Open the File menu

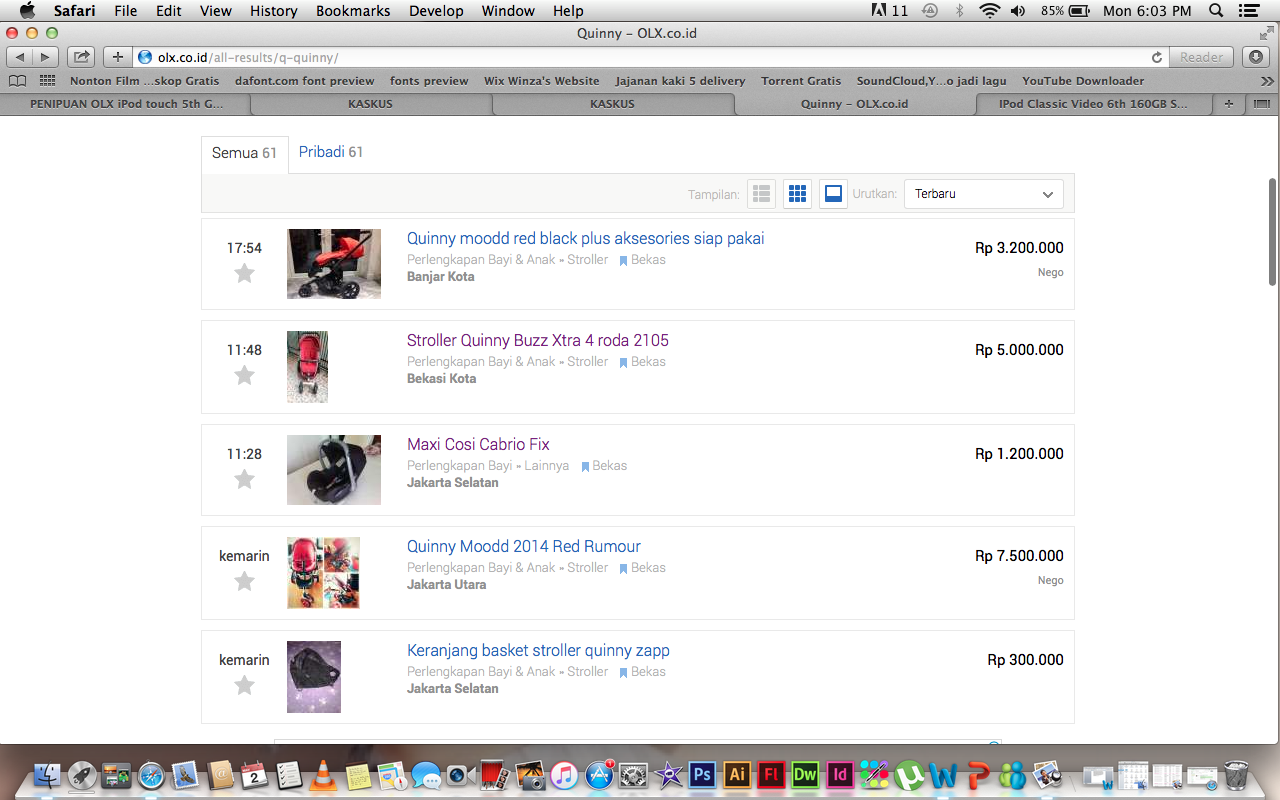(126, 11)
